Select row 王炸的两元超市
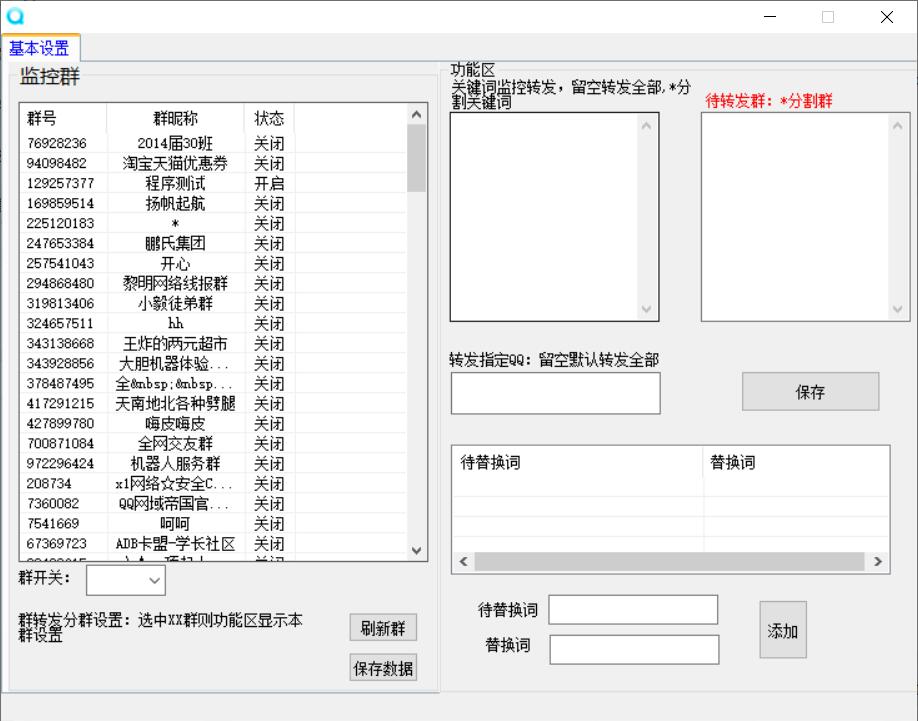The height and width of the screenshot is (721, 918). (x=213, y=343)
